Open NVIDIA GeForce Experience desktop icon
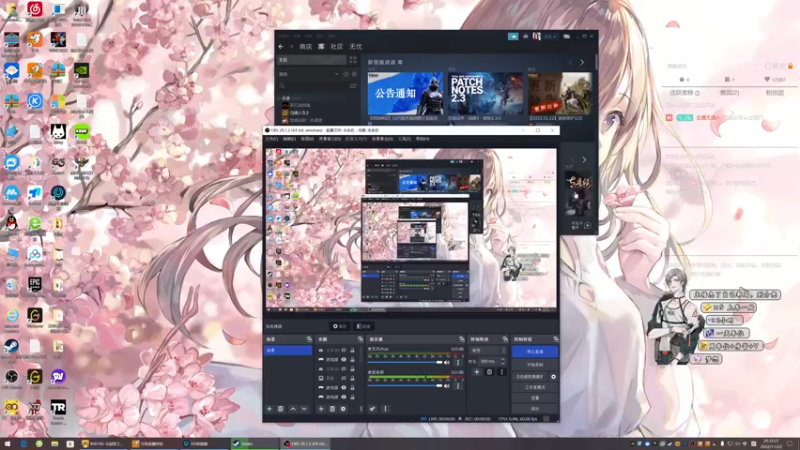Image resolution: width=800 pixels, height=450 pixels. click(x=81, y=70)
